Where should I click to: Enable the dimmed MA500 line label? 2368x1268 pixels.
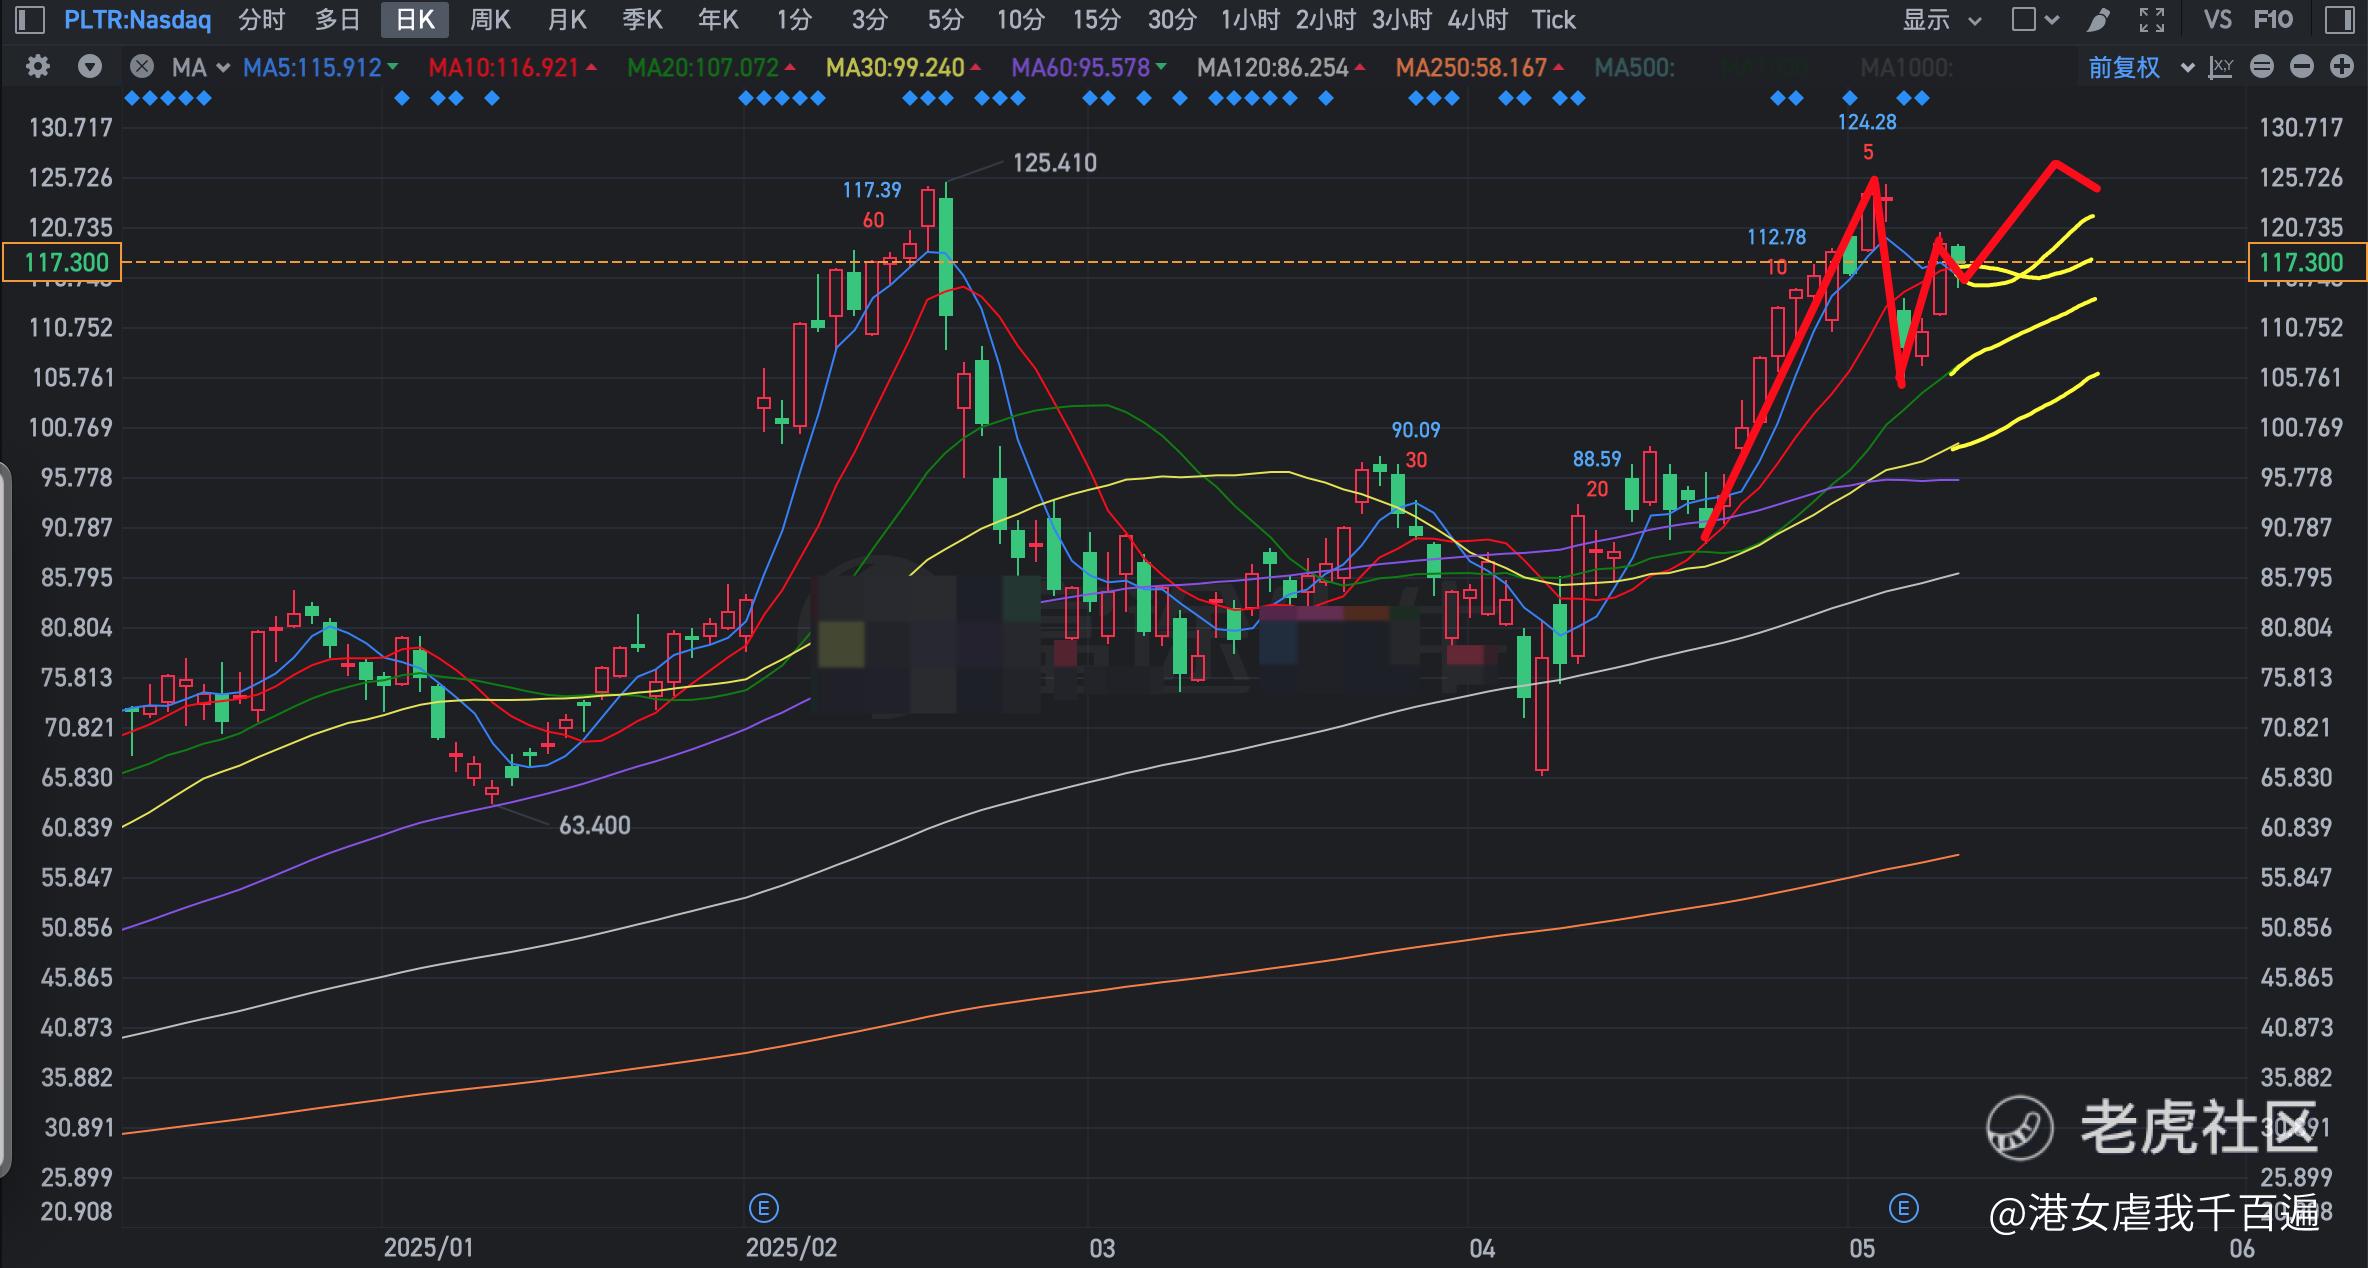[x=1634, y=67]
